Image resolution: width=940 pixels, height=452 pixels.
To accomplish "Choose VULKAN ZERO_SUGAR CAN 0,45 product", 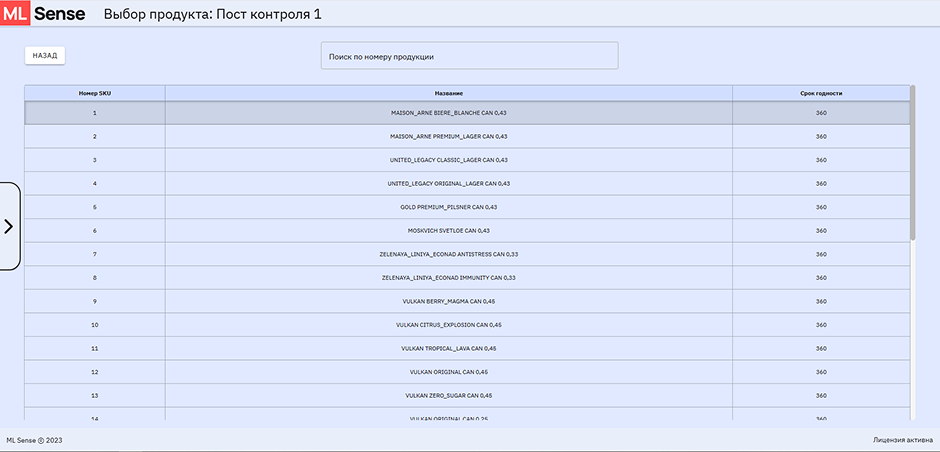I will tap(448, 395).
